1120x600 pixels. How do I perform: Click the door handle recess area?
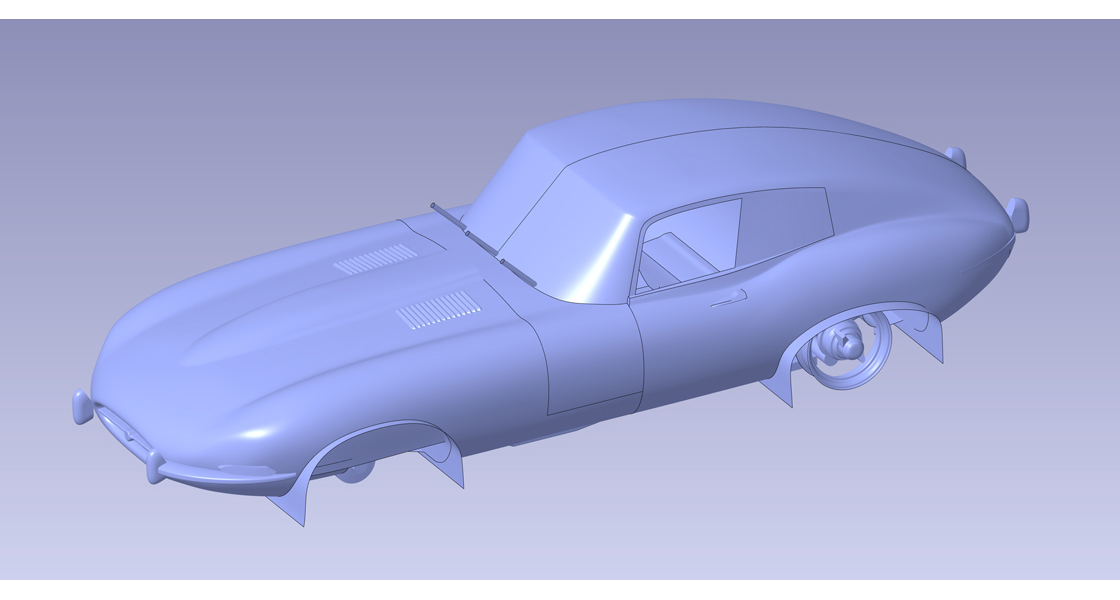pyautogui.click(x=727, y=297)
